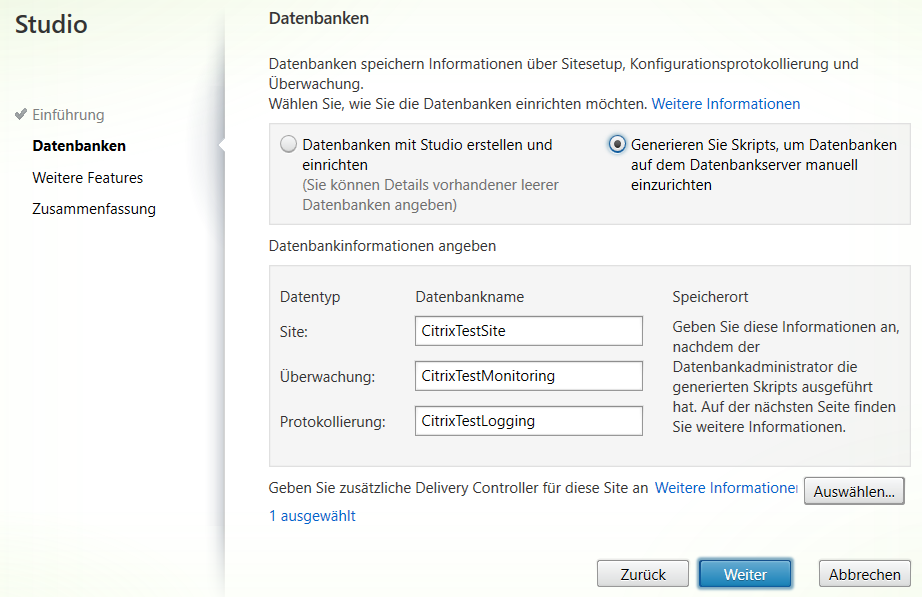
Task: Go to the Einführung step
Action: [68, 115]
